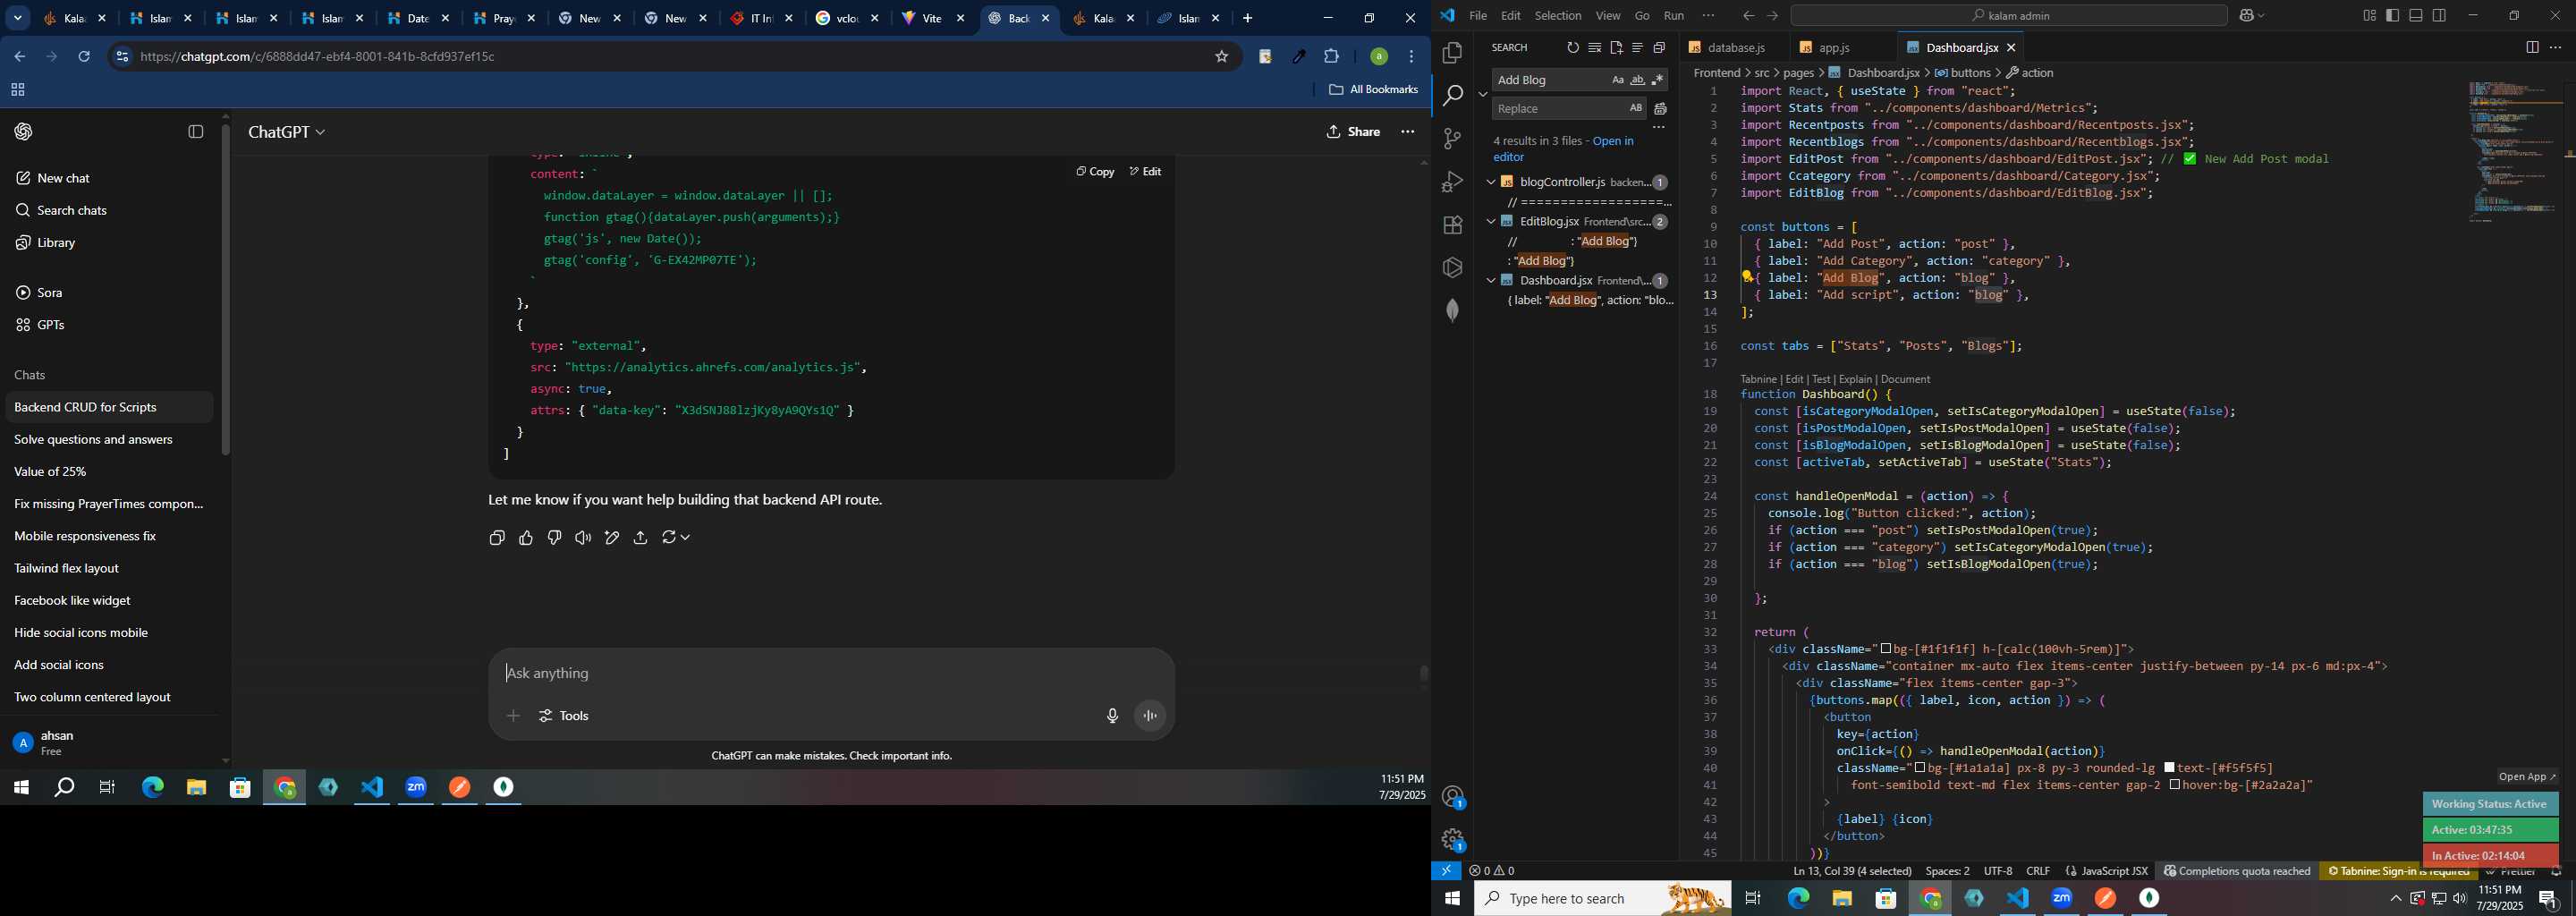Toggle VS Code primary side bar
The width and height of the screenshot is (2576, 916).
click(x=2392, y=16)
